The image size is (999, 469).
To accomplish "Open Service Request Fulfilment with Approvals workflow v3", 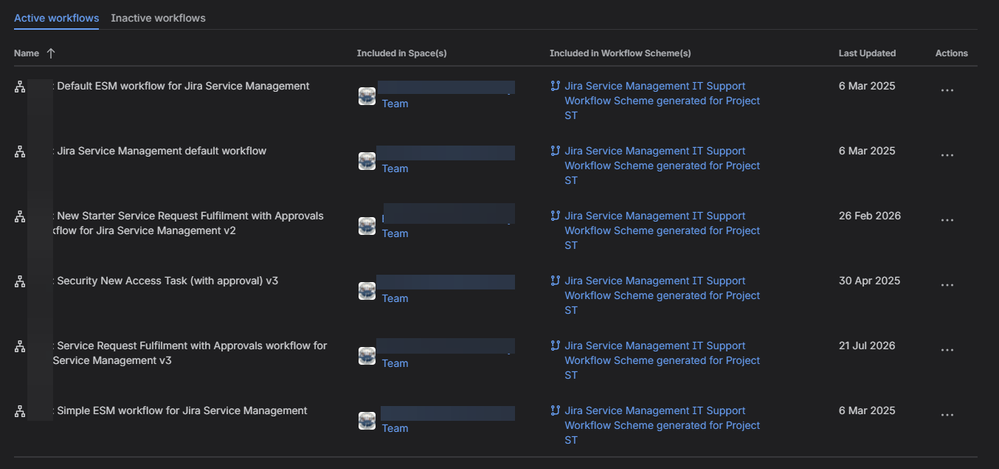I will coord(189,353).
